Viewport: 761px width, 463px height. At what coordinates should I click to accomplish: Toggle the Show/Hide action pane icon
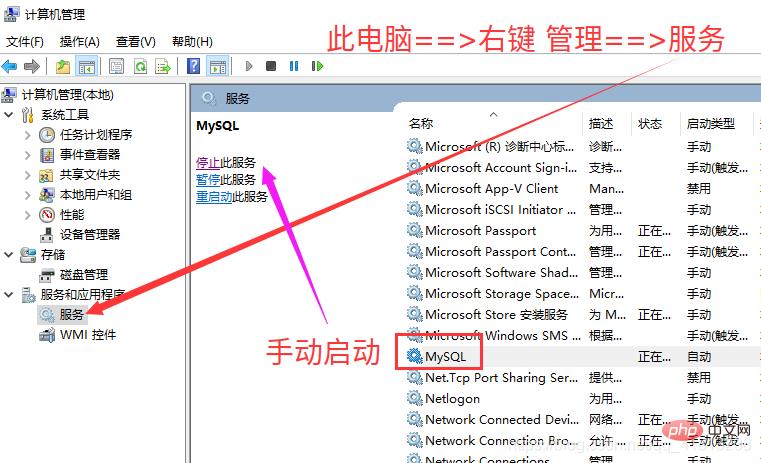coord(217,66)
